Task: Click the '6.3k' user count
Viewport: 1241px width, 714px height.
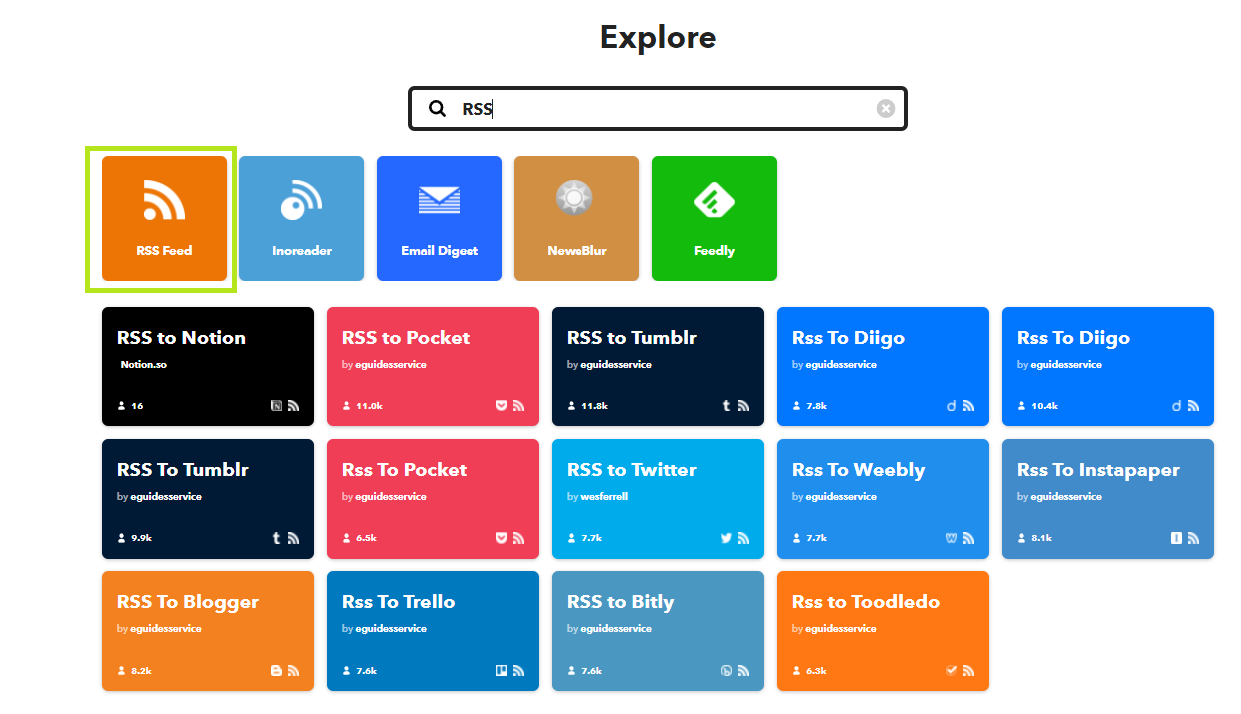Action: pos(816,671)
